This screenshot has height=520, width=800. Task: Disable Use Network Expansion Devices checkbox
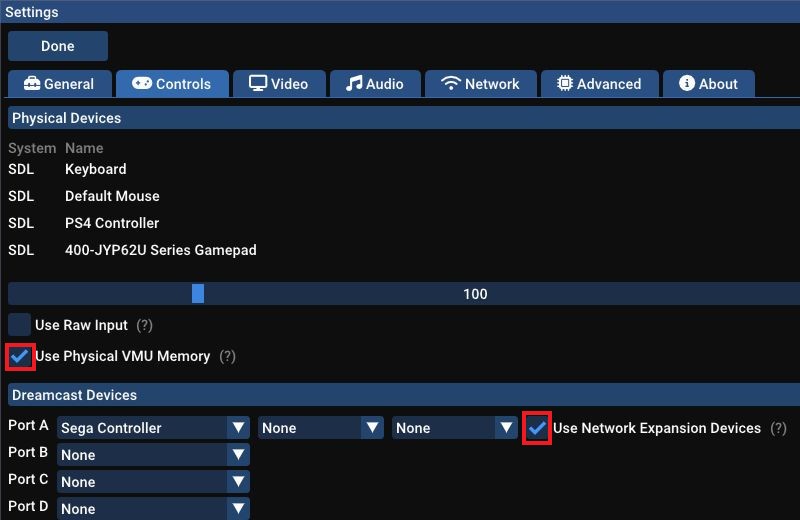tap(537, 428)
